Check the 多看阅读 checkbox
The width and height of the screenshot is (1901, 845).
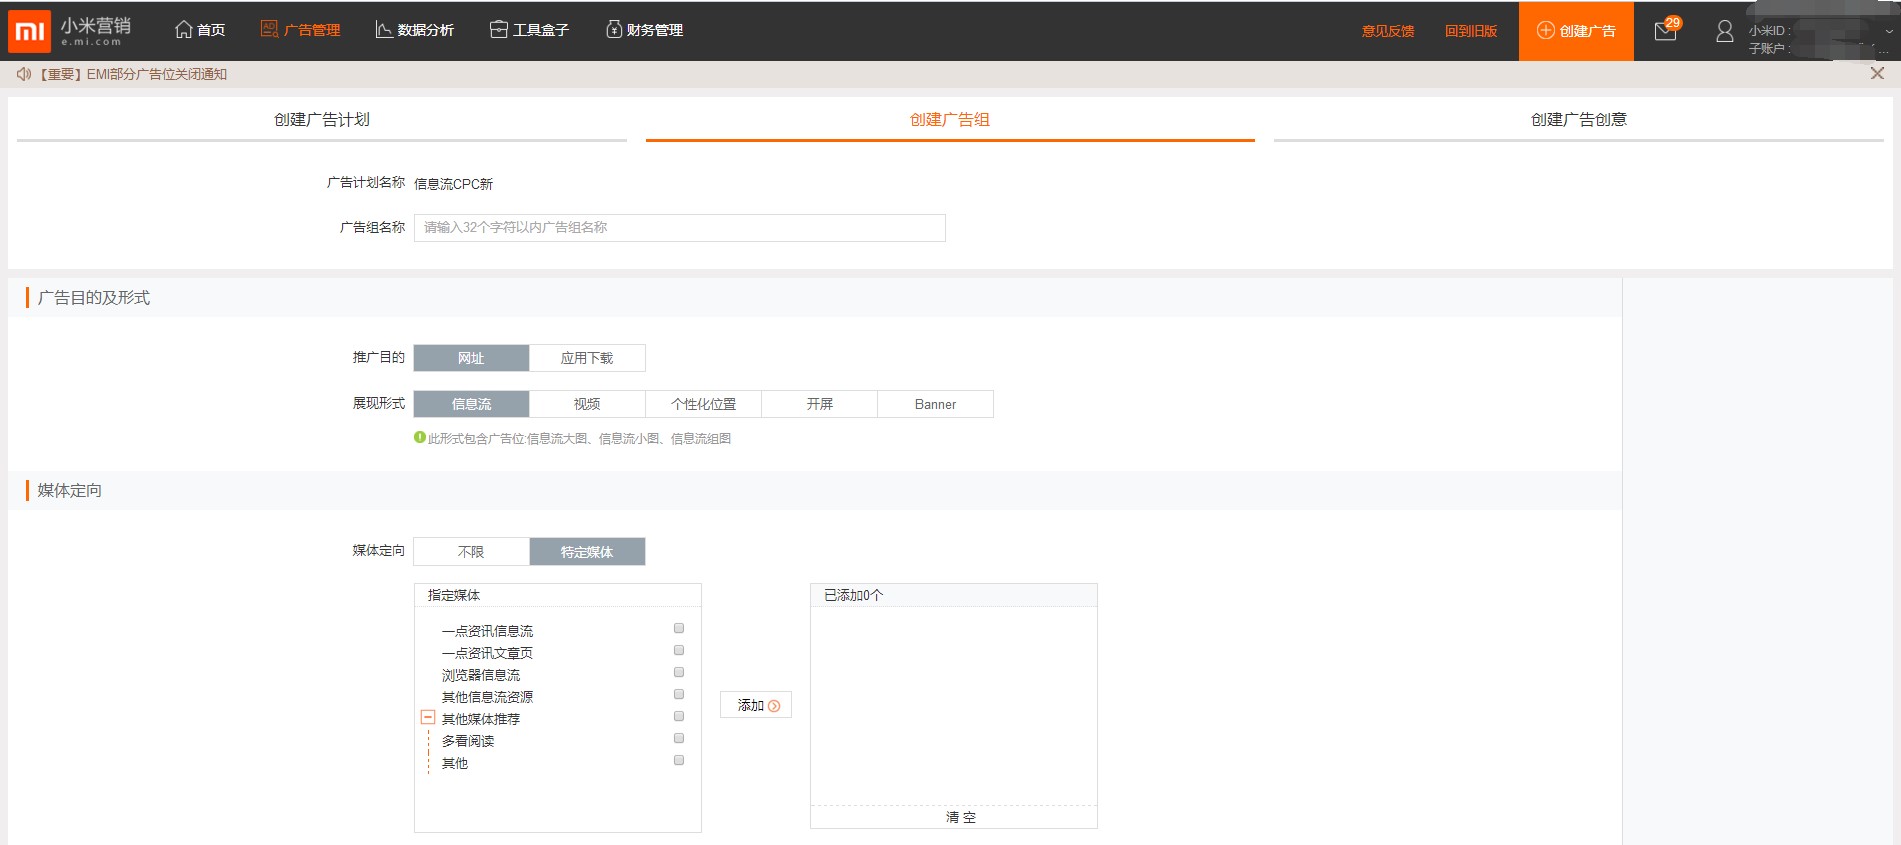pyautogui.click(x=679, y=738)
